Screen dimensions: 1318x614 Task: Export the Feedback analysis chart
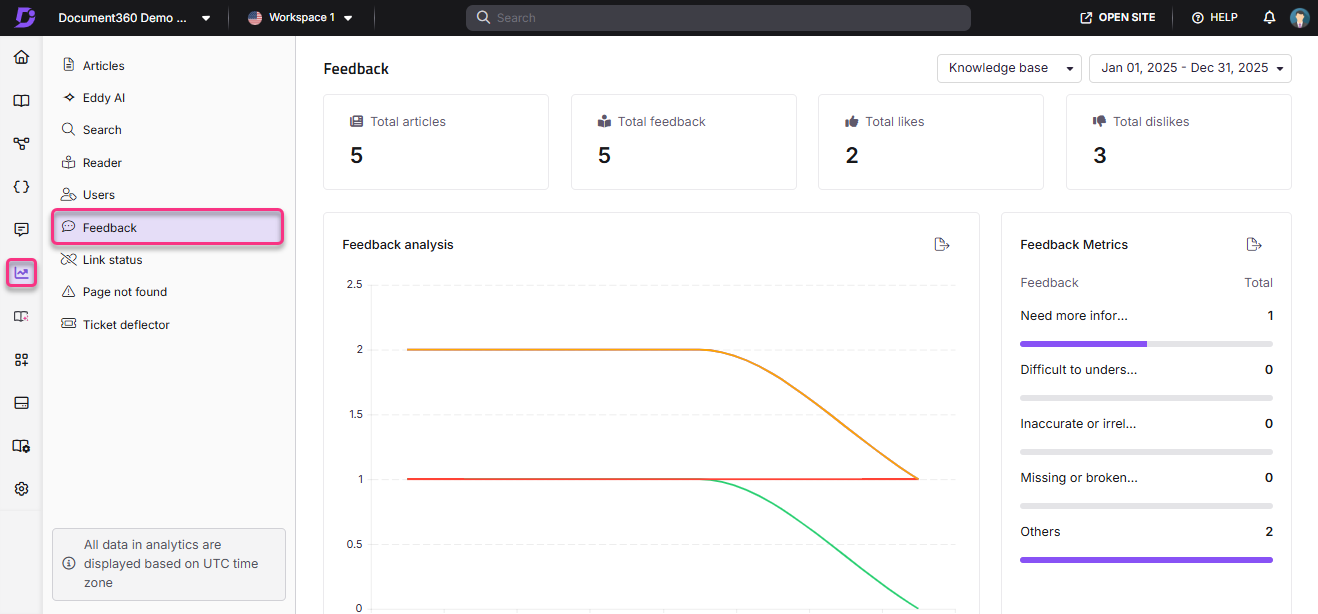click(941, 243)
